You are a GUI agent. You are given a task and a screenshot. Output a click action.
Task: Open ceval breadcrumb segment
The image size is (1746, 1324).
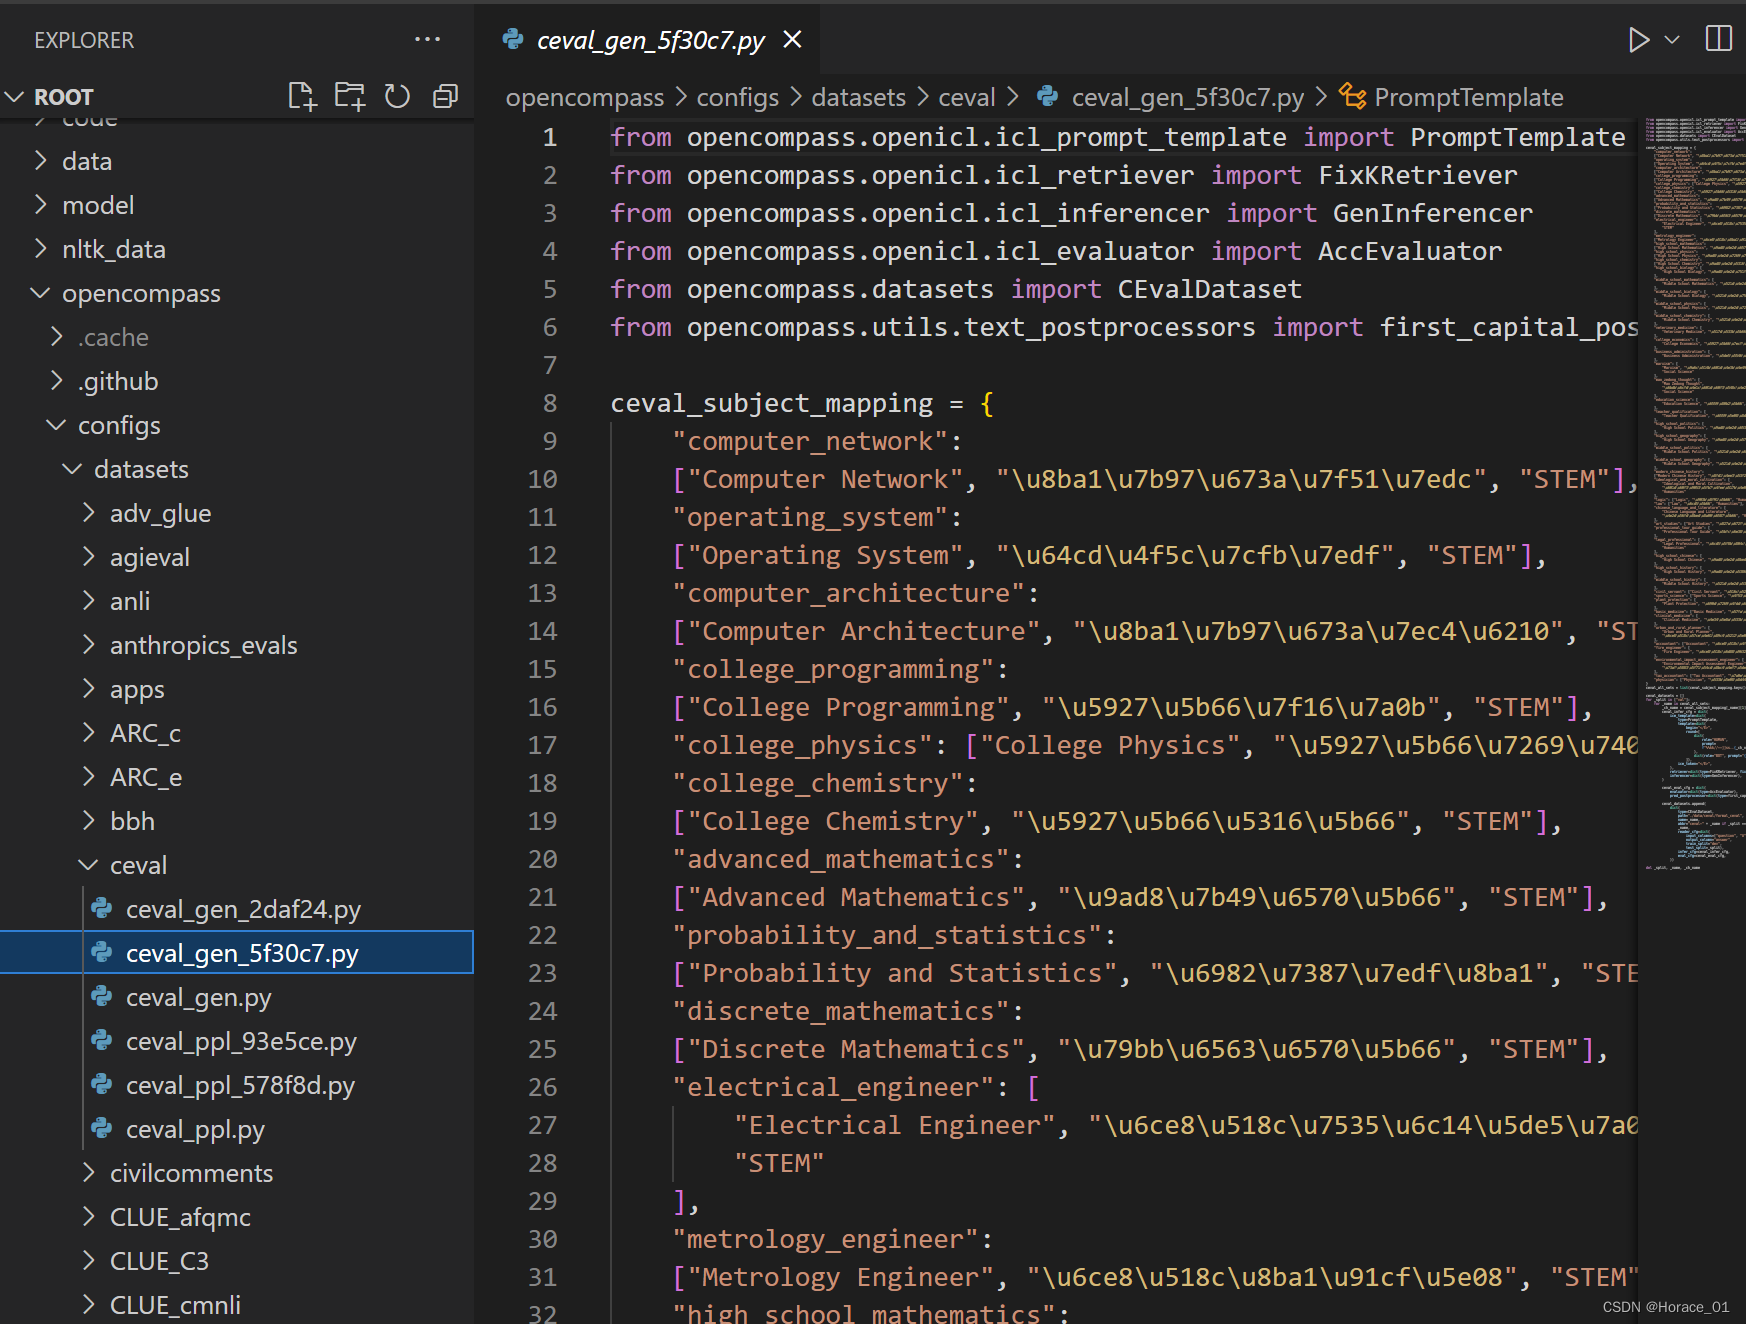[967, 97]
